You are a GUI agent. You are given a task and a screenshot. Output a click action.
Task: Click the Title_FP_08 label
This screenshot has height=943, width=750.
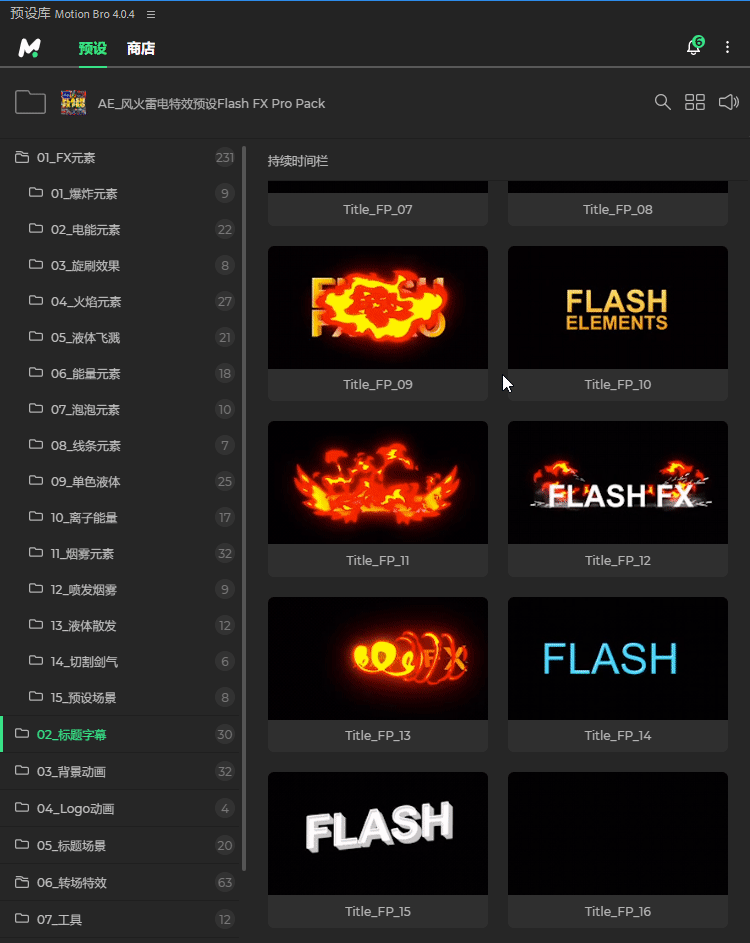point(618,209)
